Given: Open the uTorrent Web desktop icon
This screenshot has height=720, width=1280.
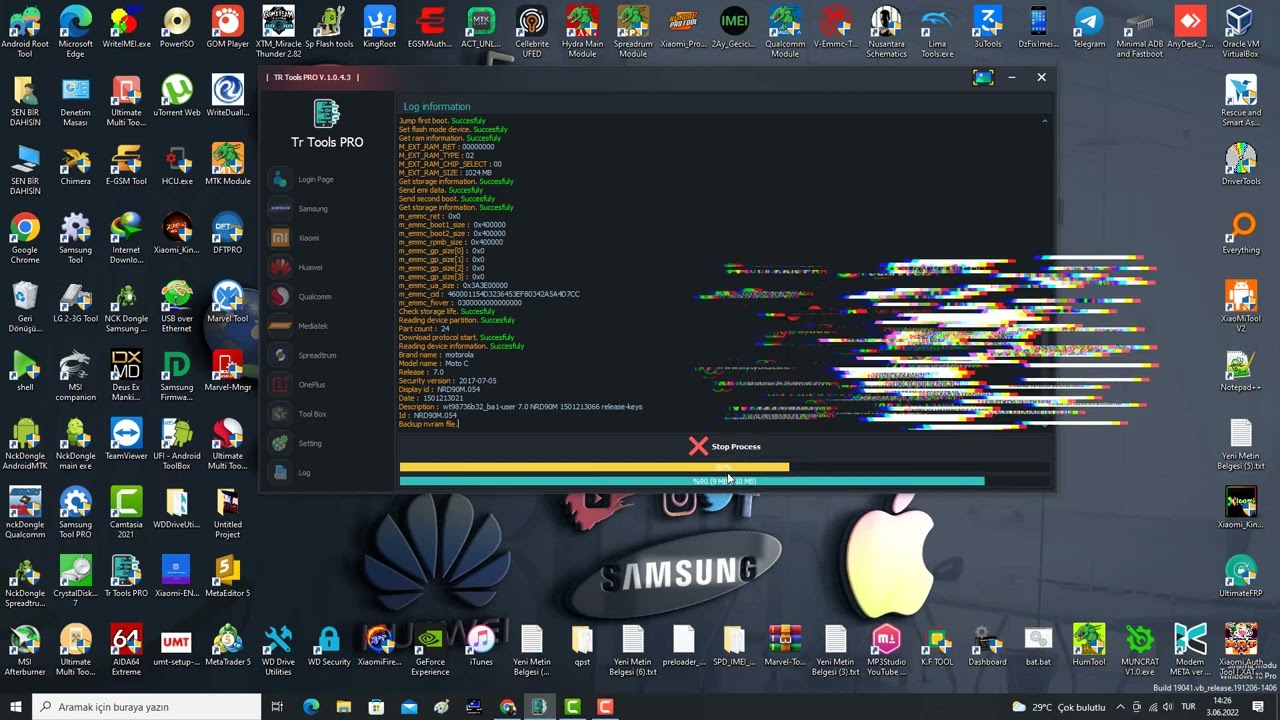Looking at the screenshot, I should click(177, 97).
